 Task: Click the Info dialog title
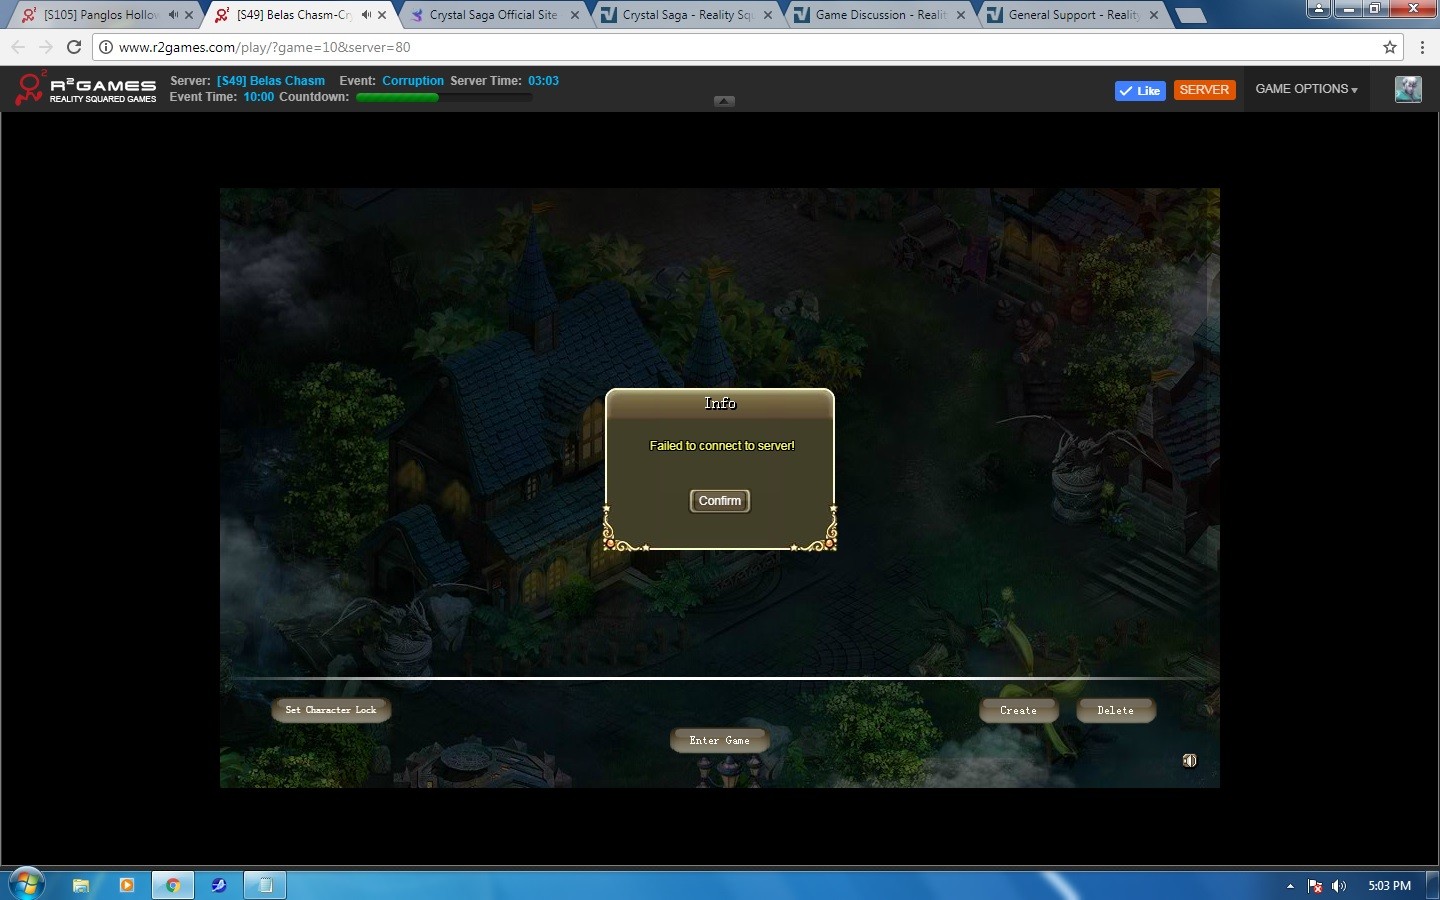[x=720, y=403]
